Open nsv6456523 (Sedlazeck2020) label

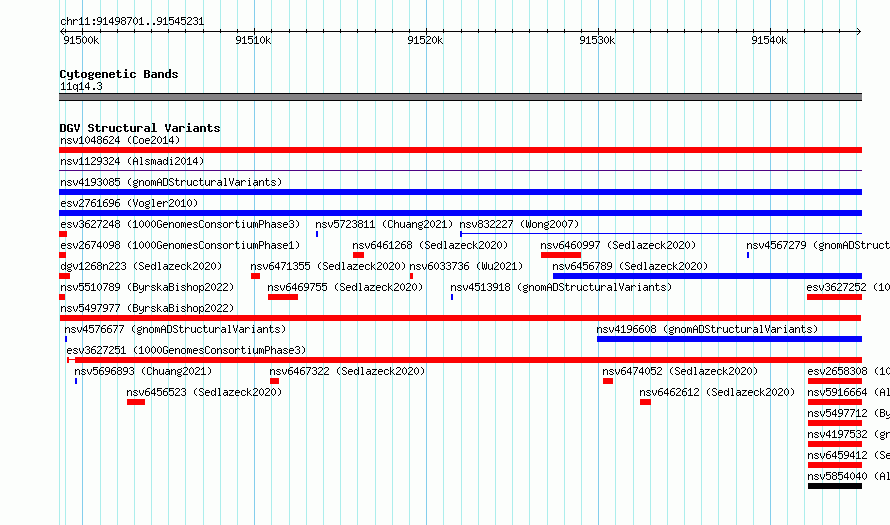pyautogui.click(x=204, y=392)
